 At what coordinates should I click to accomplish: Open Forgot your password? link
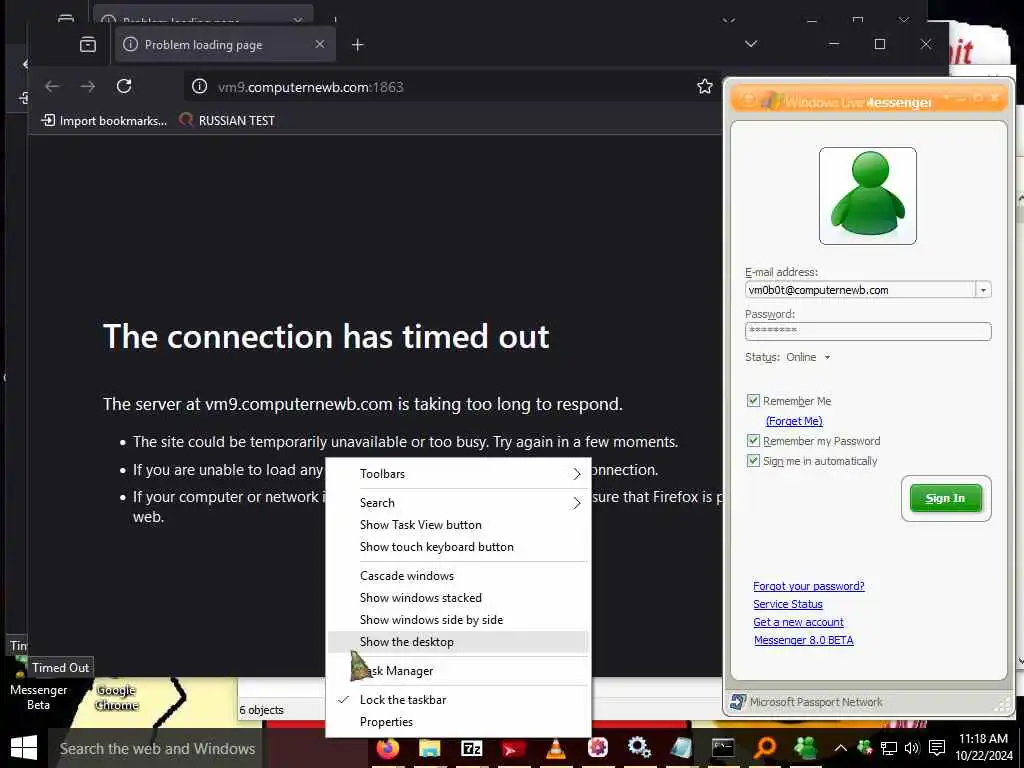click(808, 586)
